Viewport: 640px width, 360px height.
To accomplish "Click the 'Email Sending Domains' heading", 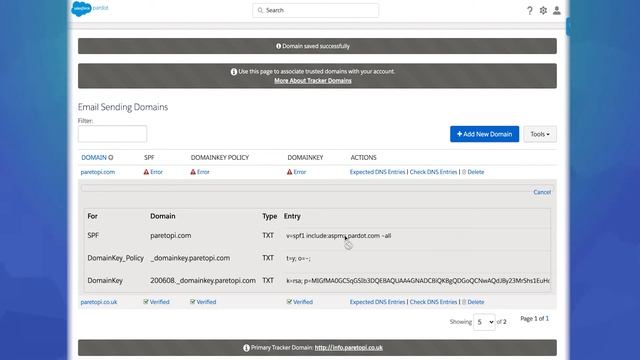I will point(123,107).
